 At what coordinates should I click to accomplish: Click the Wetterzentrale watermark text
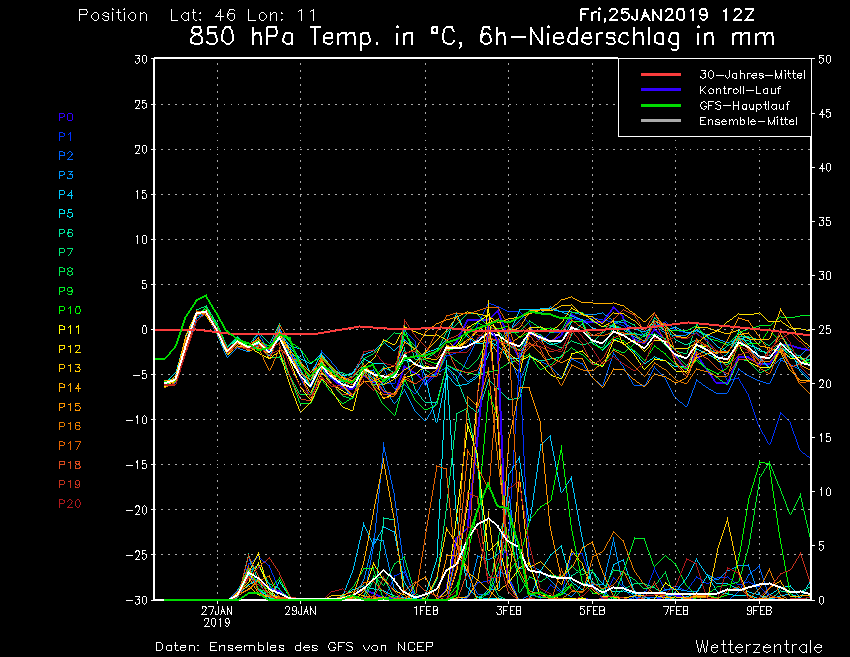(759, 647)
